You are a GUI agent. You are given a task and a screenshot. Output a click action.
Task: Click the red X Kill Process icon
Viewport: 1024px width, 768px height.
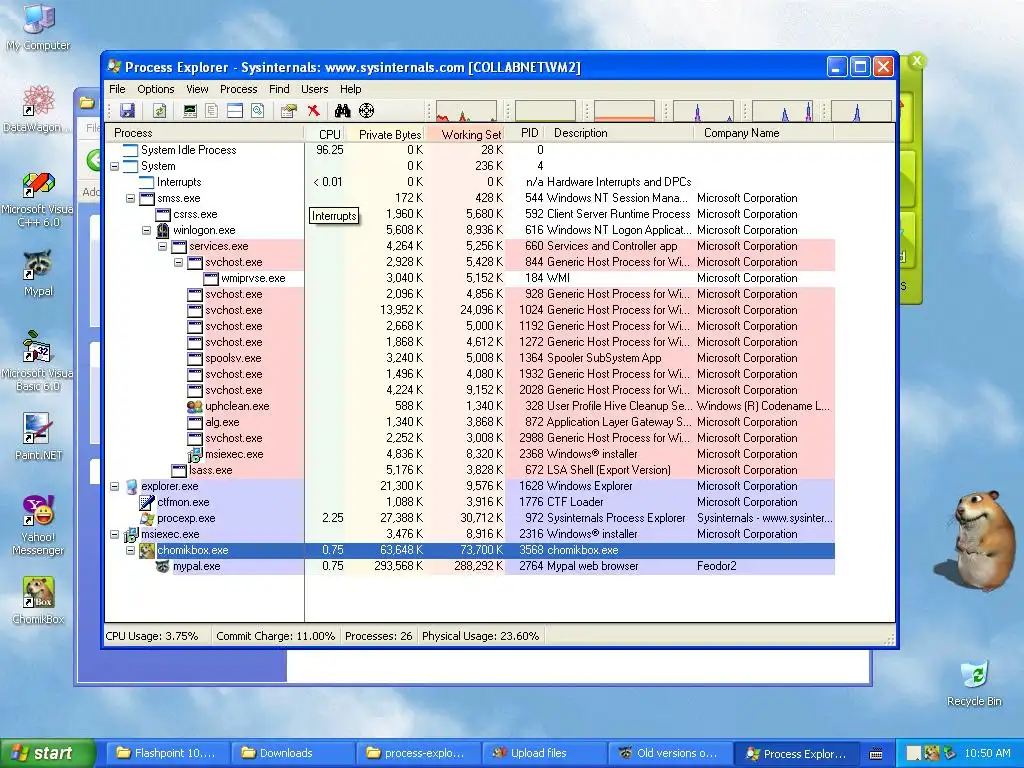[313, 111]
